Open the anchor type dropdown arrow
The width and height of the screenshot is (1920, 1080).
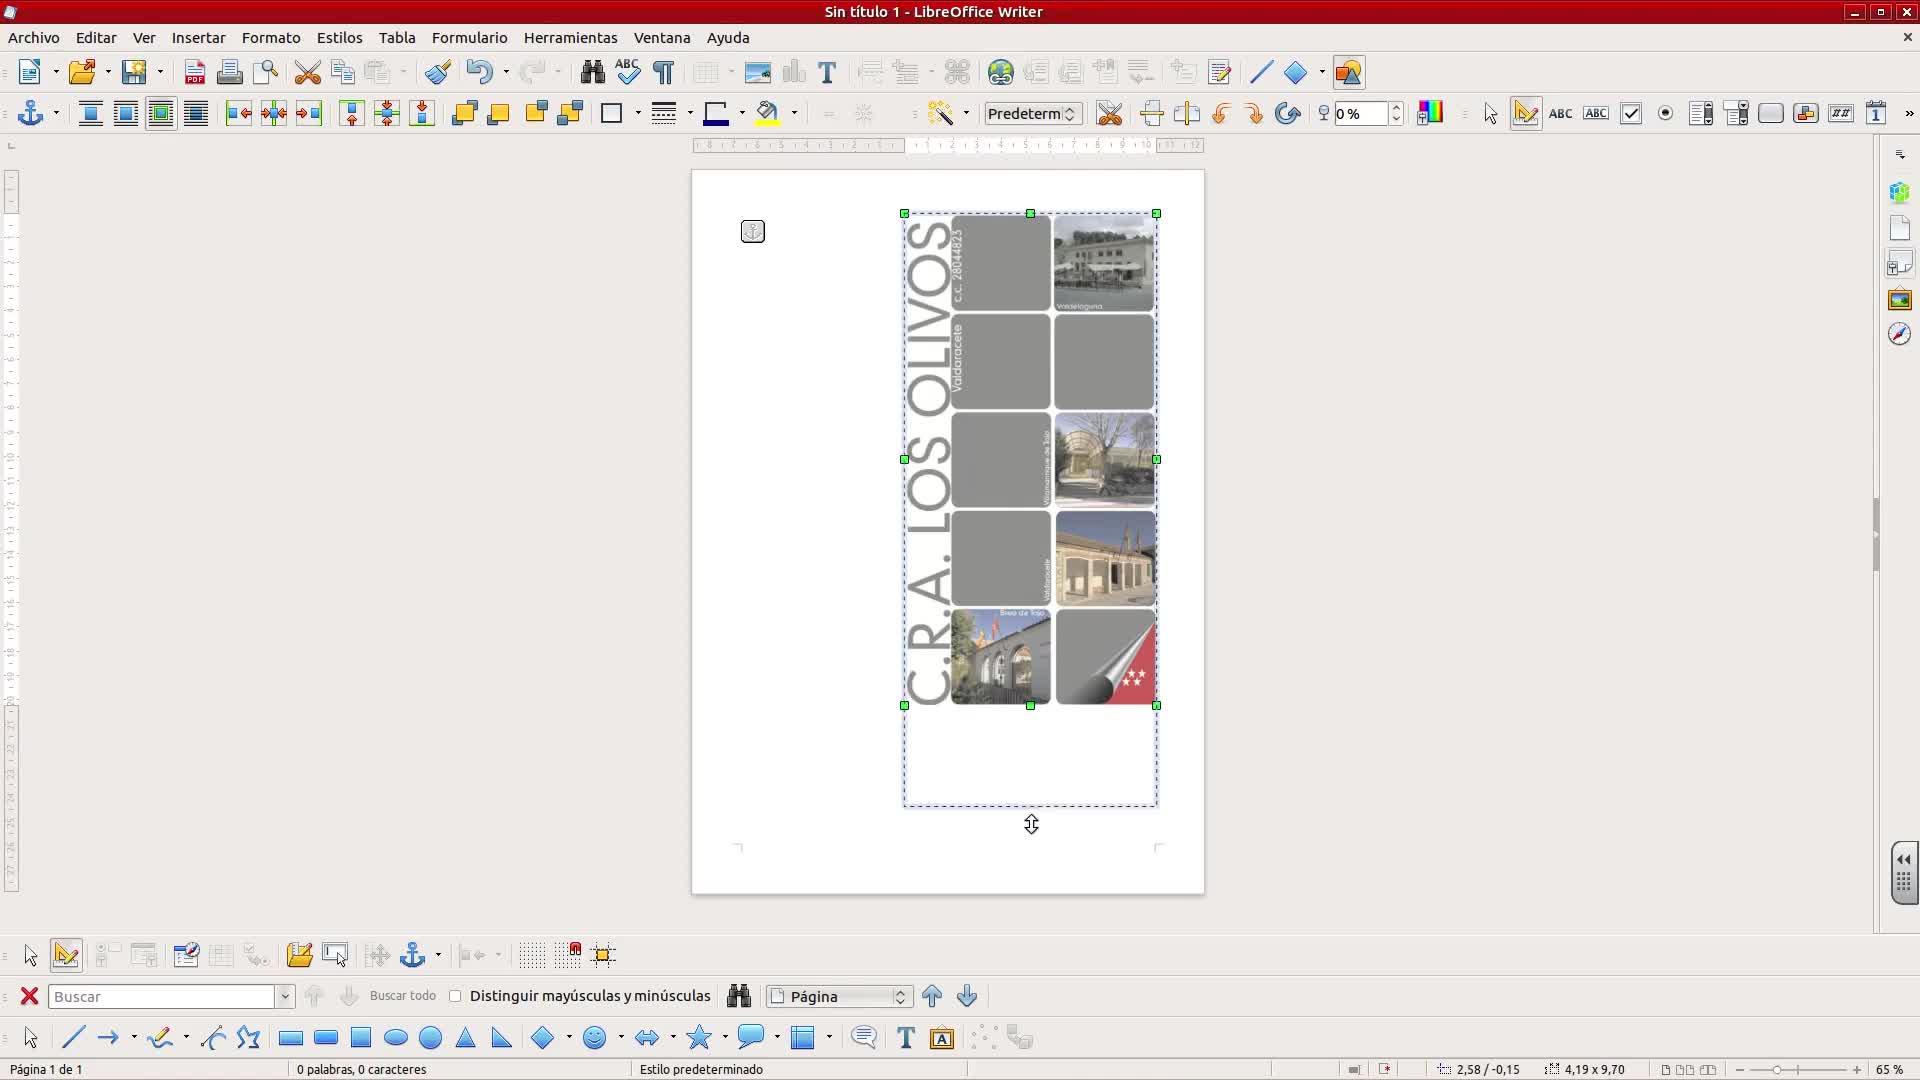[56, 113]
